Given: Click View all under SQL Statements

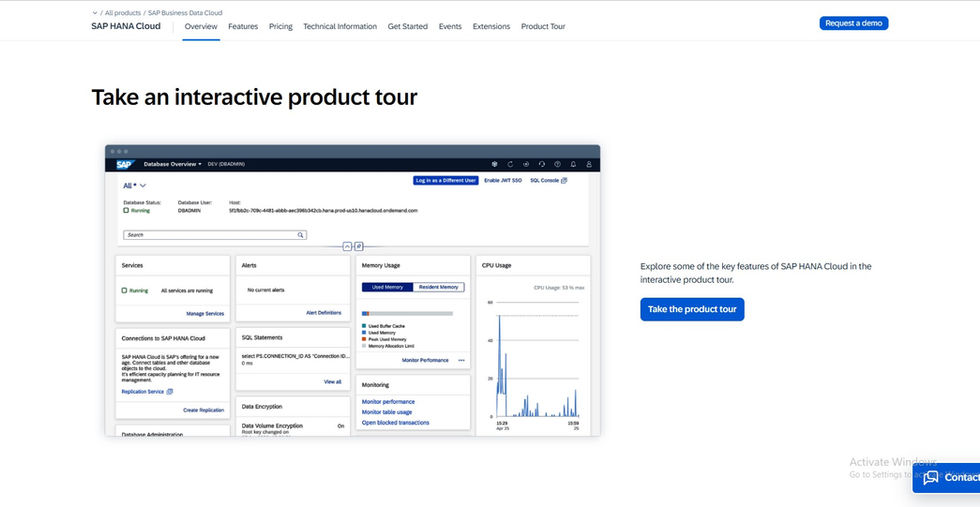Looking at the screenshot, I should tap(332, 381).
